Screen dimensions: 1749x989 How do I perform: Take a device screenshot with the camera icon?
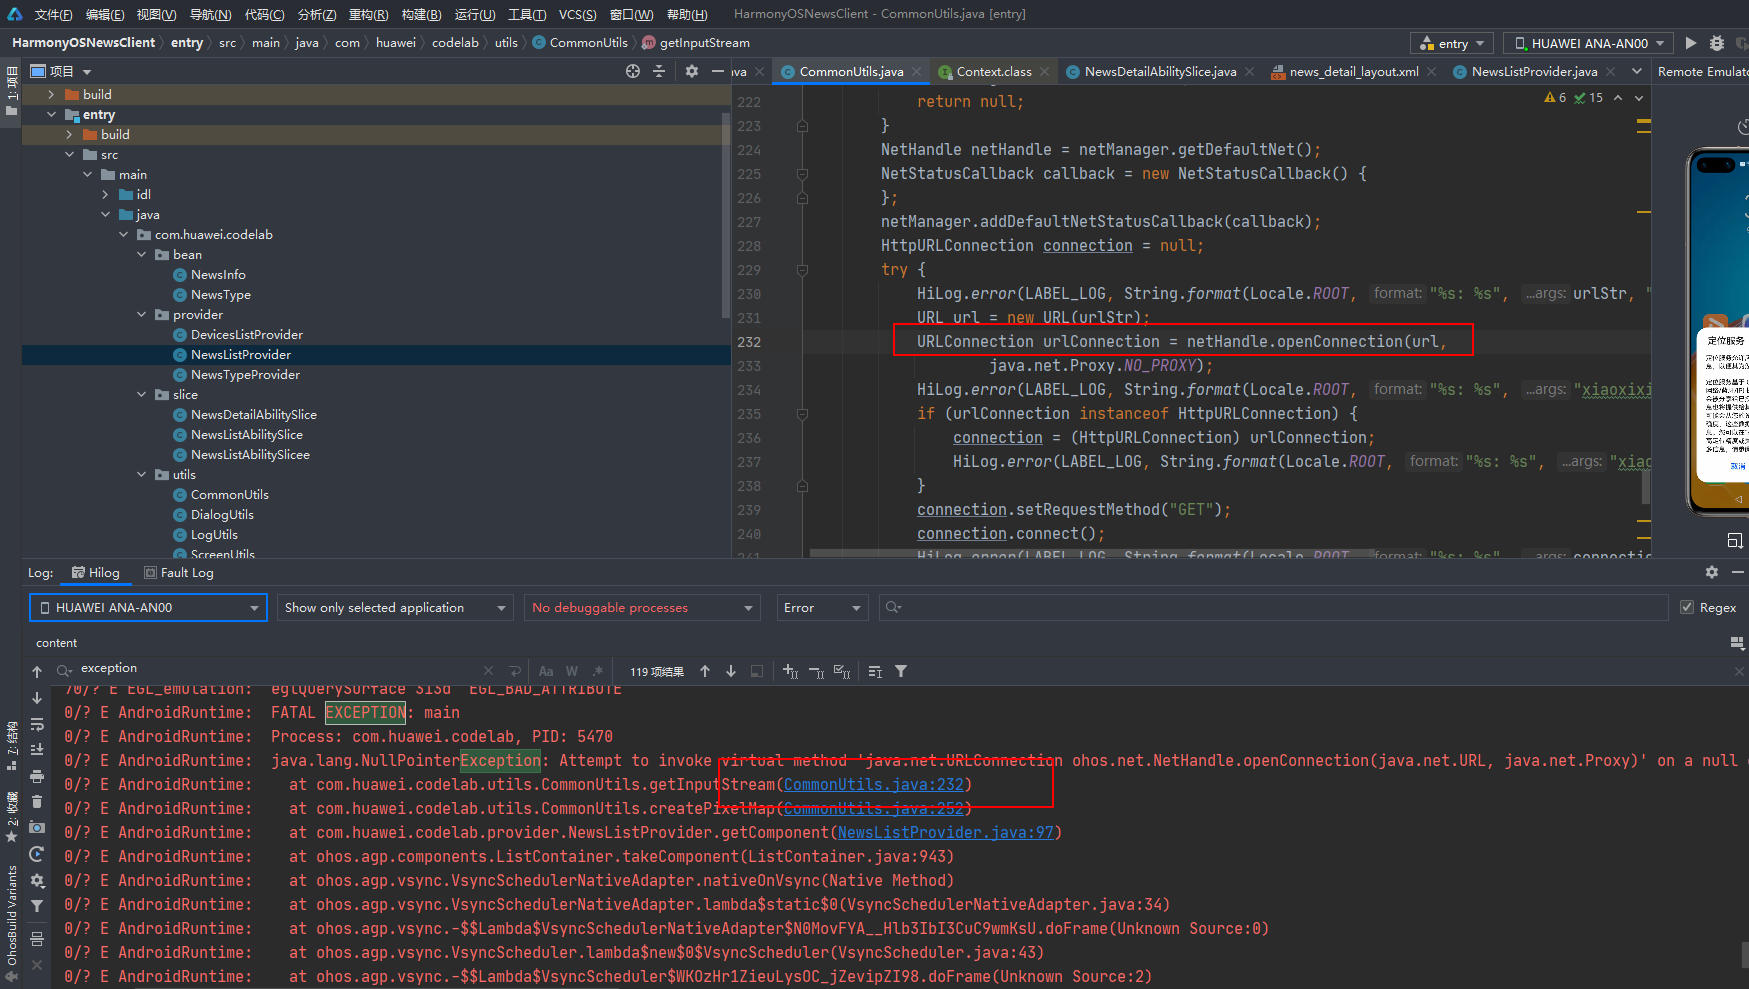tap(37, 827)
